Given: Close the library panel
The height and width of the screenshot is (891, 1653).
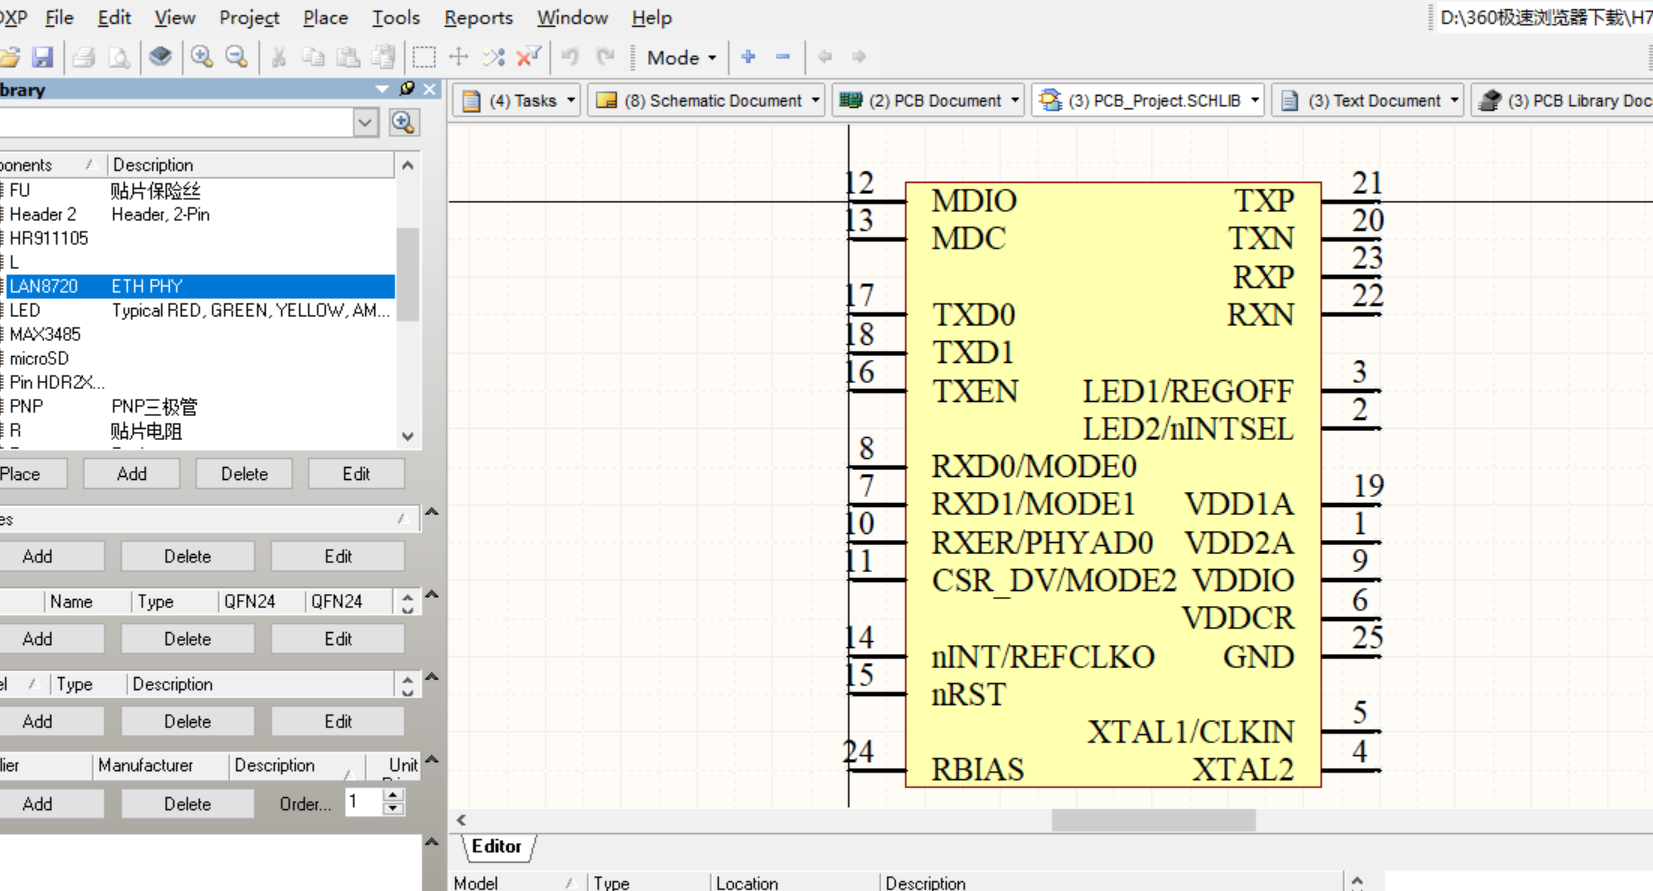Looking at the screenshot, I should (x=430, y=89).
